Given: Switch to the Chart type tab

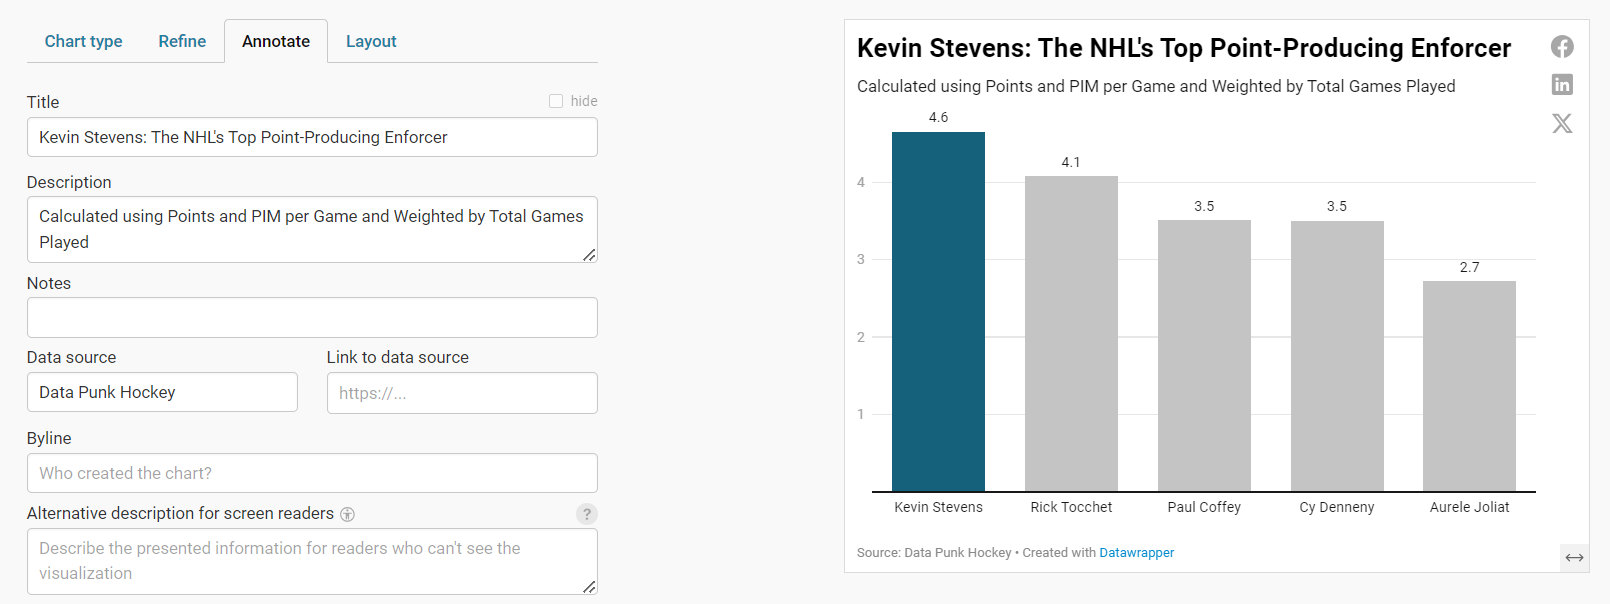Looking at the screenshot, I should [83, 41].
